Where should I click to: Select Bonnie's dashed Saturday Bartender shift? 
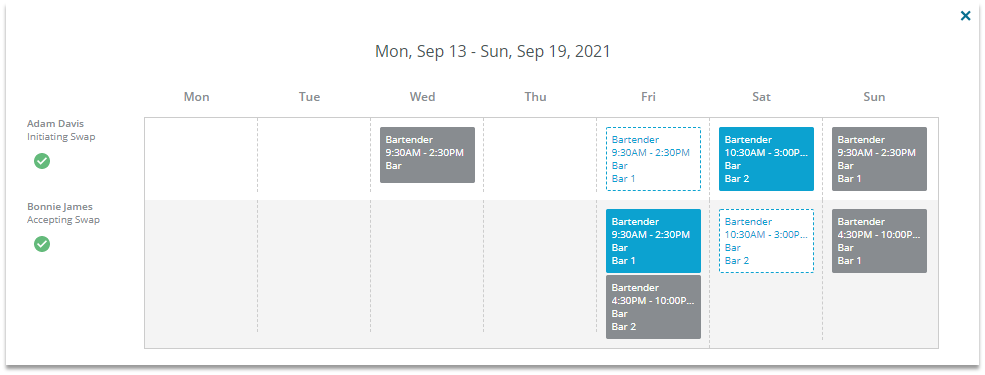(x=766, y=241)
